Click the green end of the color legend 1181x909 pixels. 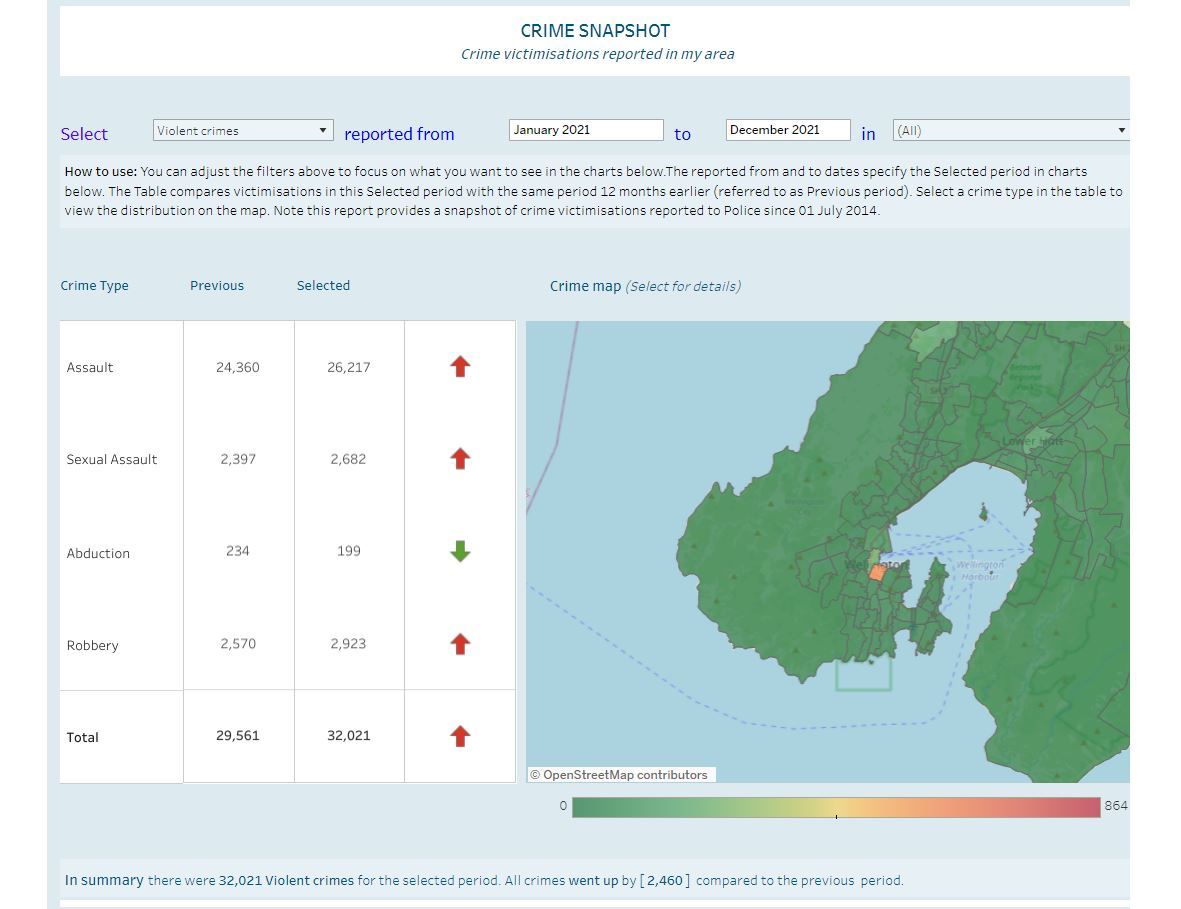[x=584, y=807]
